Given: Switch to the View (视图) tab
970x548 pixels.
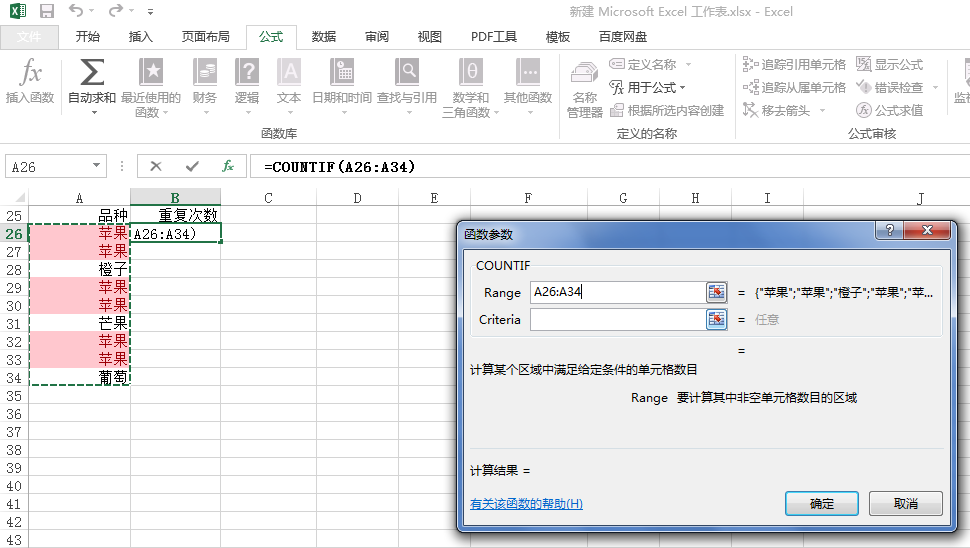Looking at the screenshot, I should click(429, 36).
